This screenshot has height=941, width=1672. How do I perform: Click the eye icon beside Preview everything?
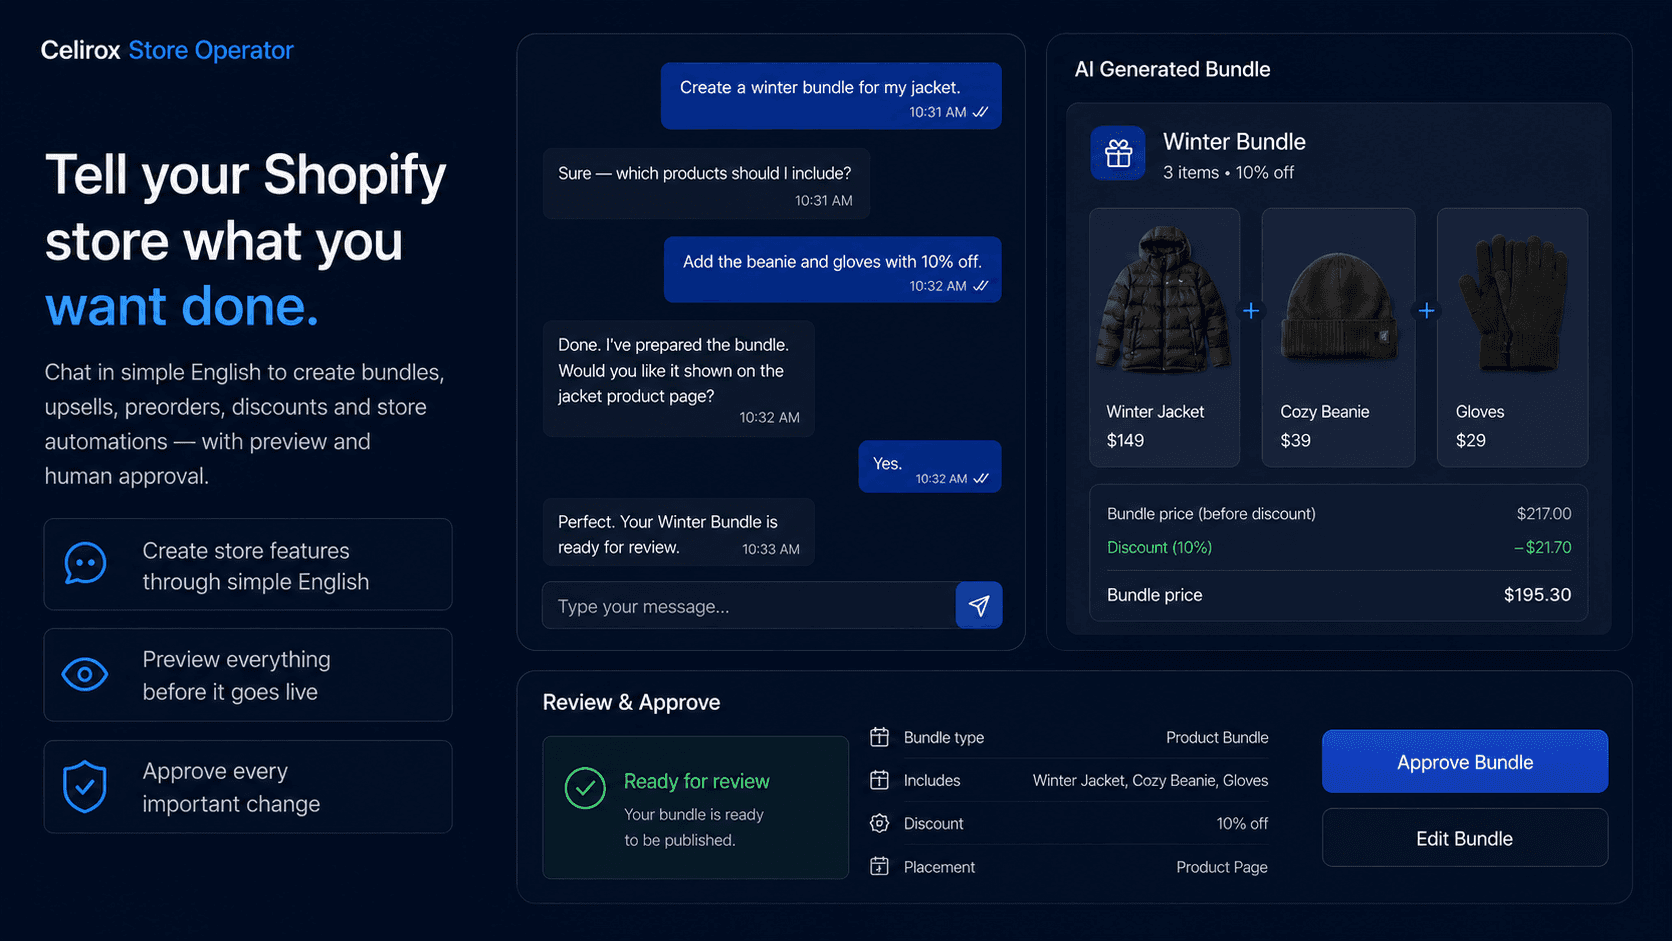coord(85,675)
